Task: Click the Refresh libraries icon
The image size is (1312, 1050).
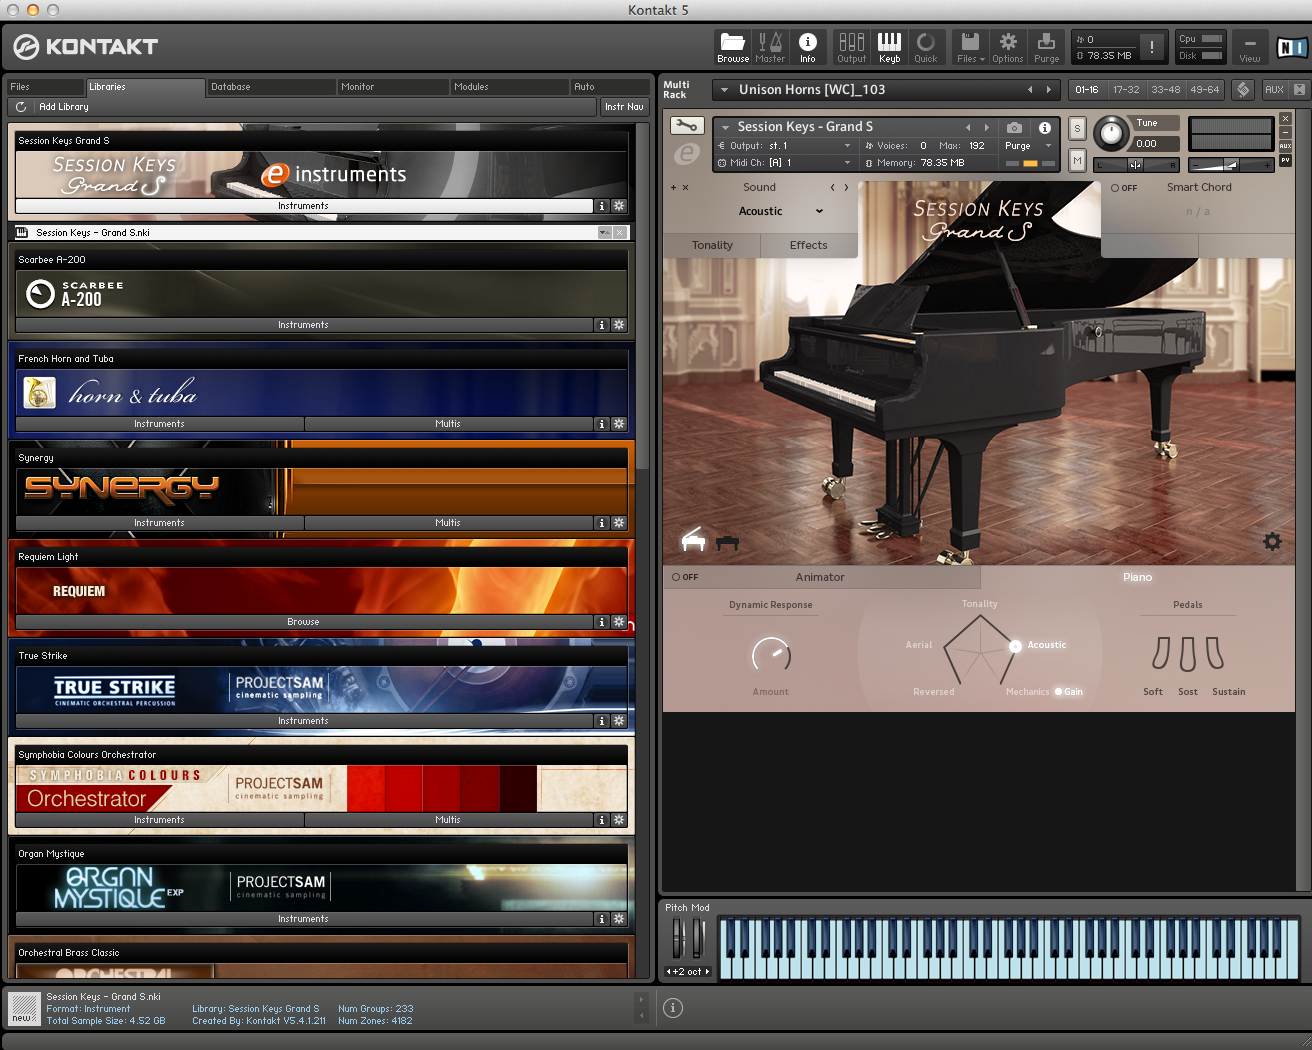Action: (x=21, y=107)
